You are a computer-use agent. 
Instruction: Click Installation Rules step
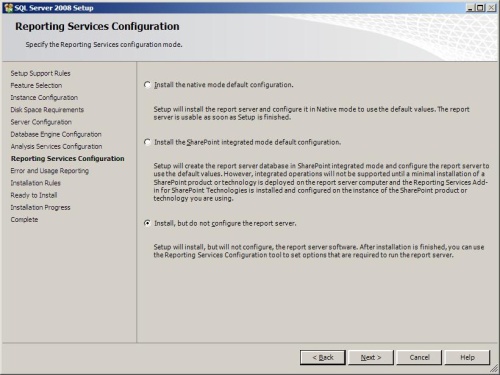click(x=35, y=183)
